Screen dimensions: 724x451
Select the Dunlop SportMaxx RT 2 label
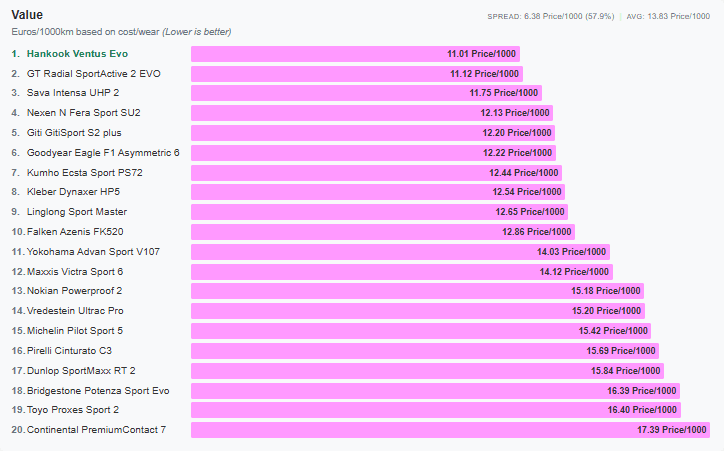81,371
